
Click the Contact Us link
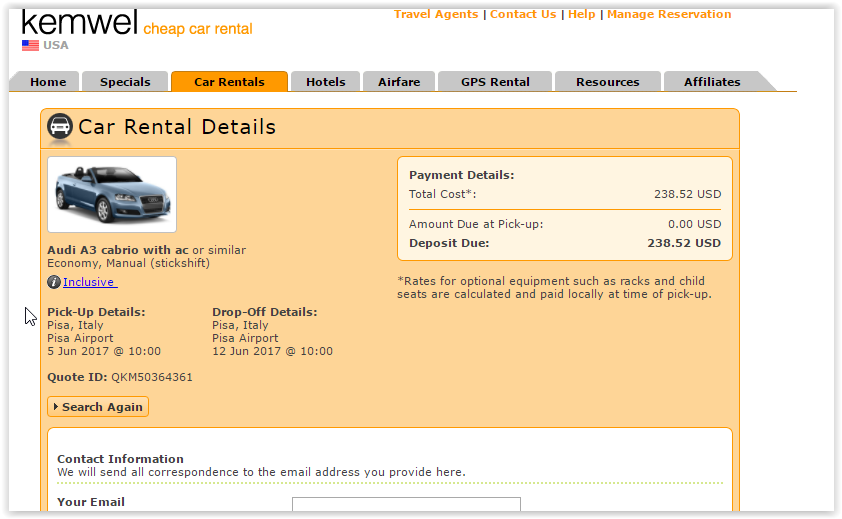pos(523,15)
